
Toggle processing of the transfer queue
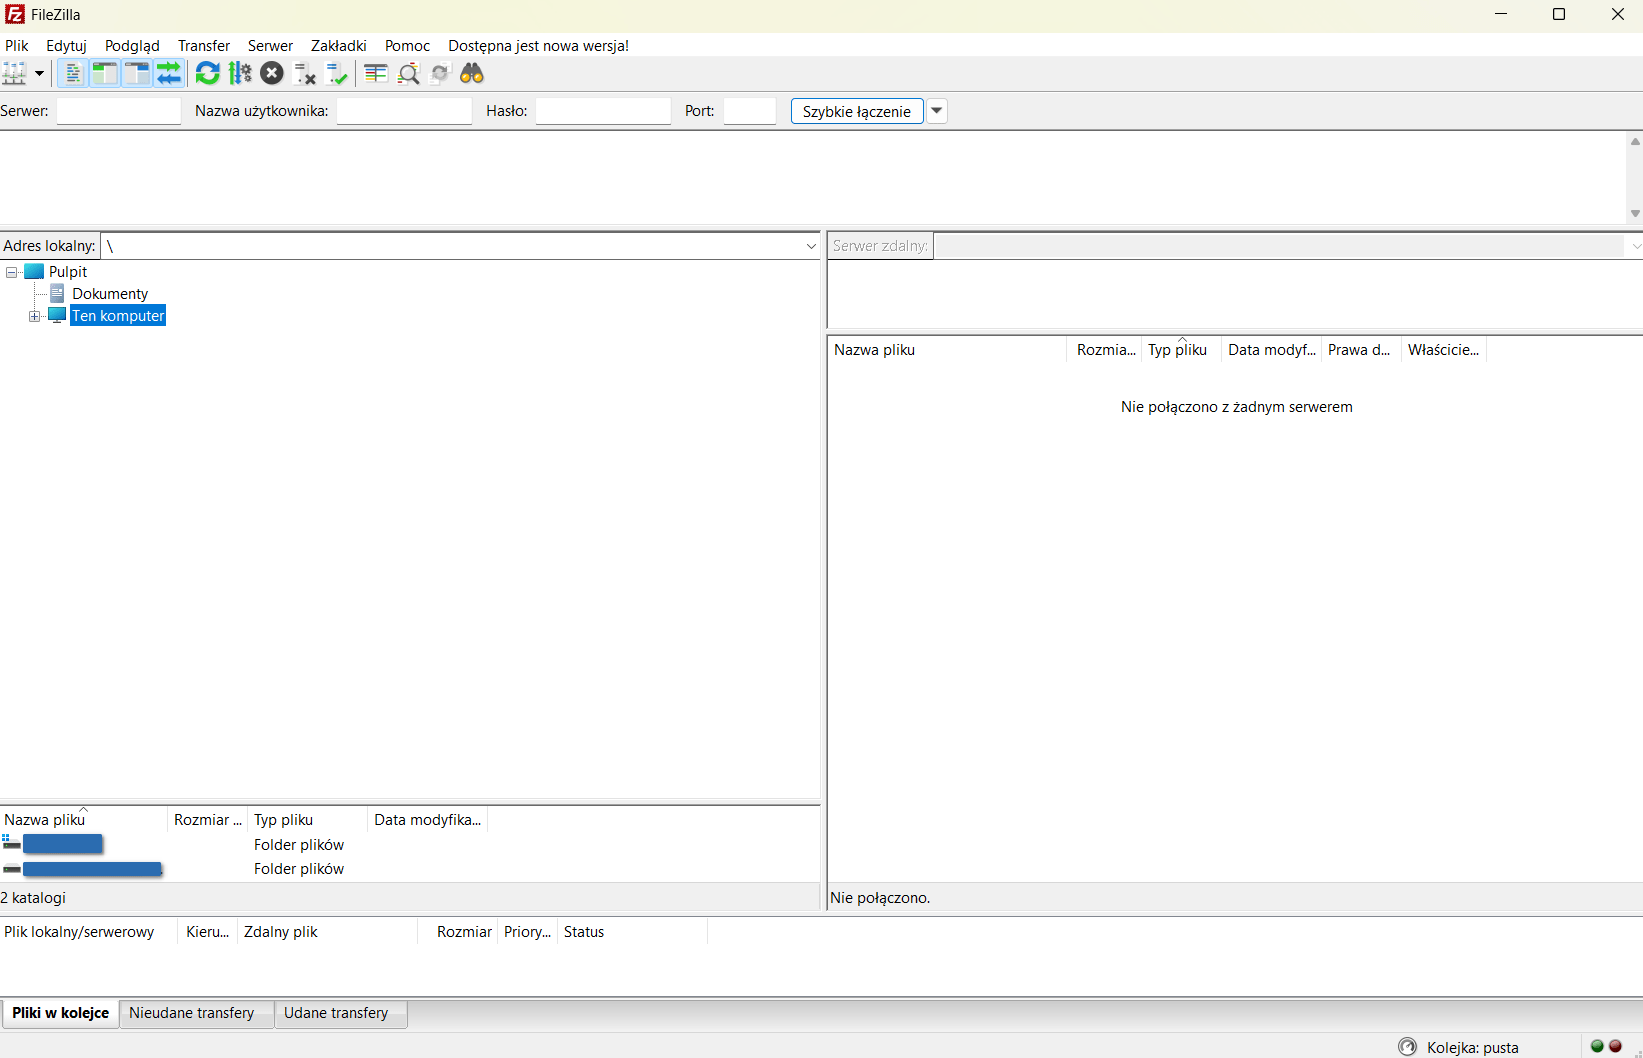pos(240,73)
